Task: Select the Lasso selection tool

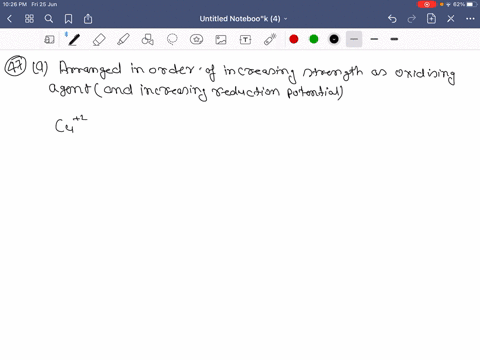Action: tap(172, 40)
